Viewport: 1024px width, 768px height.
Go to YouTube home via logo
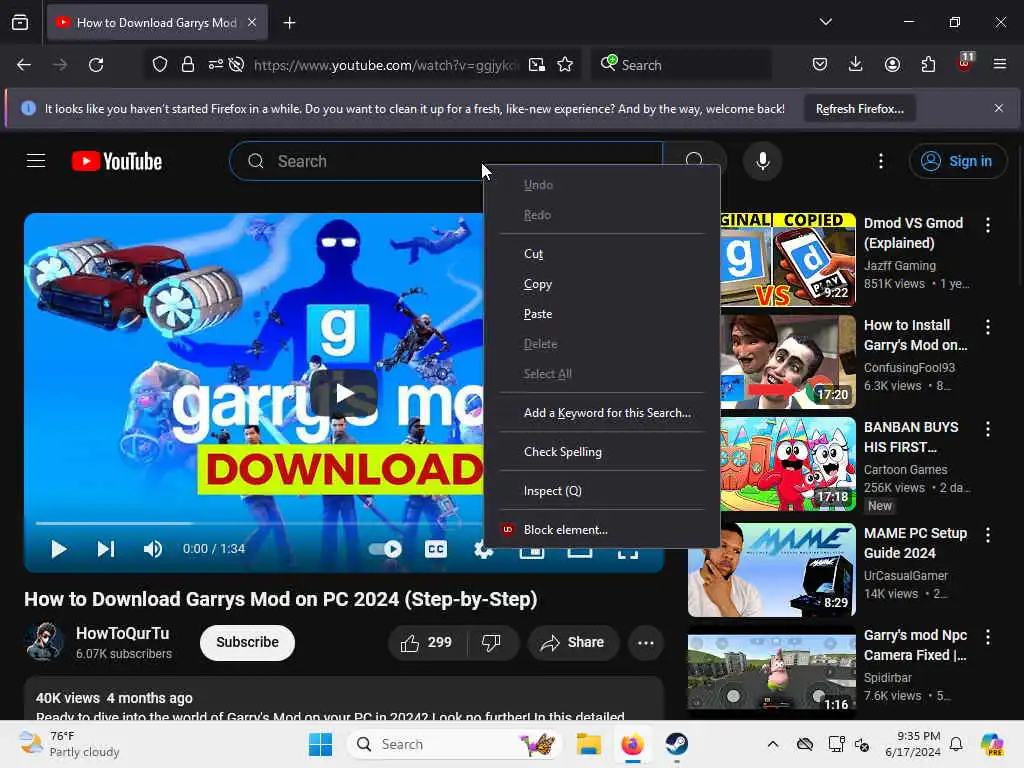(117, 161)
